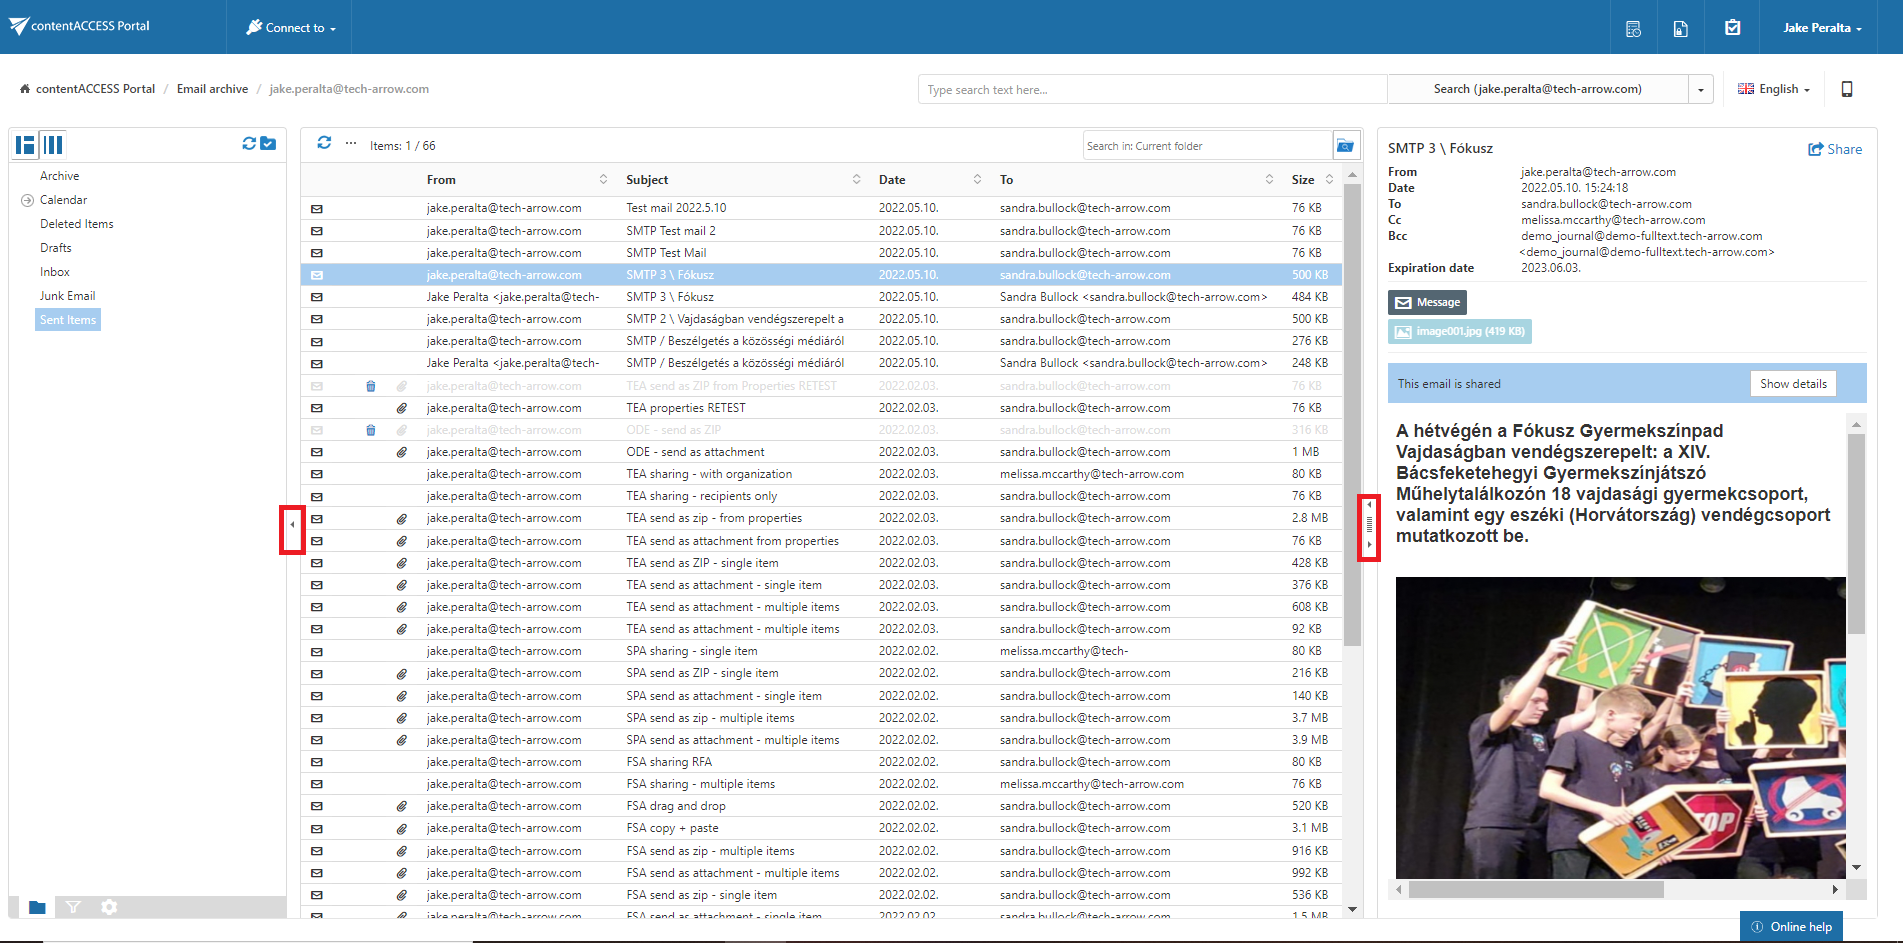Viewport: 1903px width, 943px height.
Task: Click the search-in-folder icon button
Action: pos(1345,146)
